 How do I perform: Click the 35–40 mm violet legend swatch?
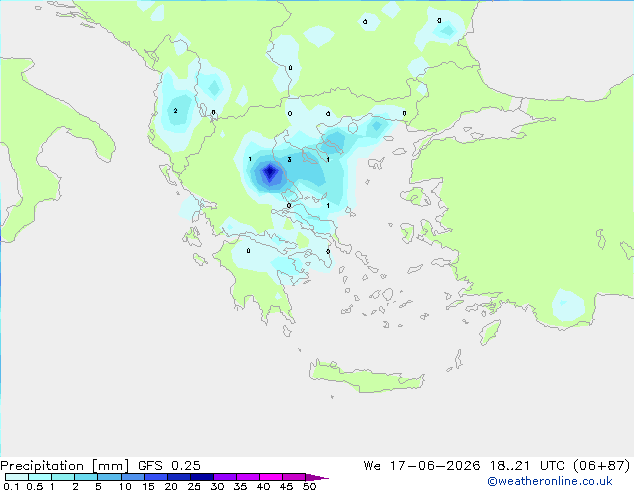click(248, 477)
